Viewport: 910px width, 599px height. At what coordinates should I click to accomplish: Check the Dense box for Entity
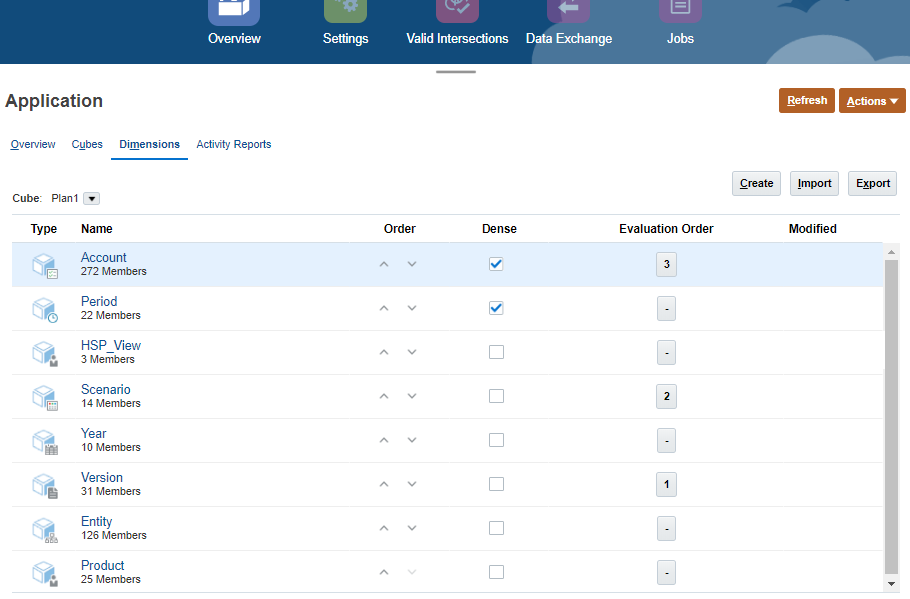pos(496,528)
